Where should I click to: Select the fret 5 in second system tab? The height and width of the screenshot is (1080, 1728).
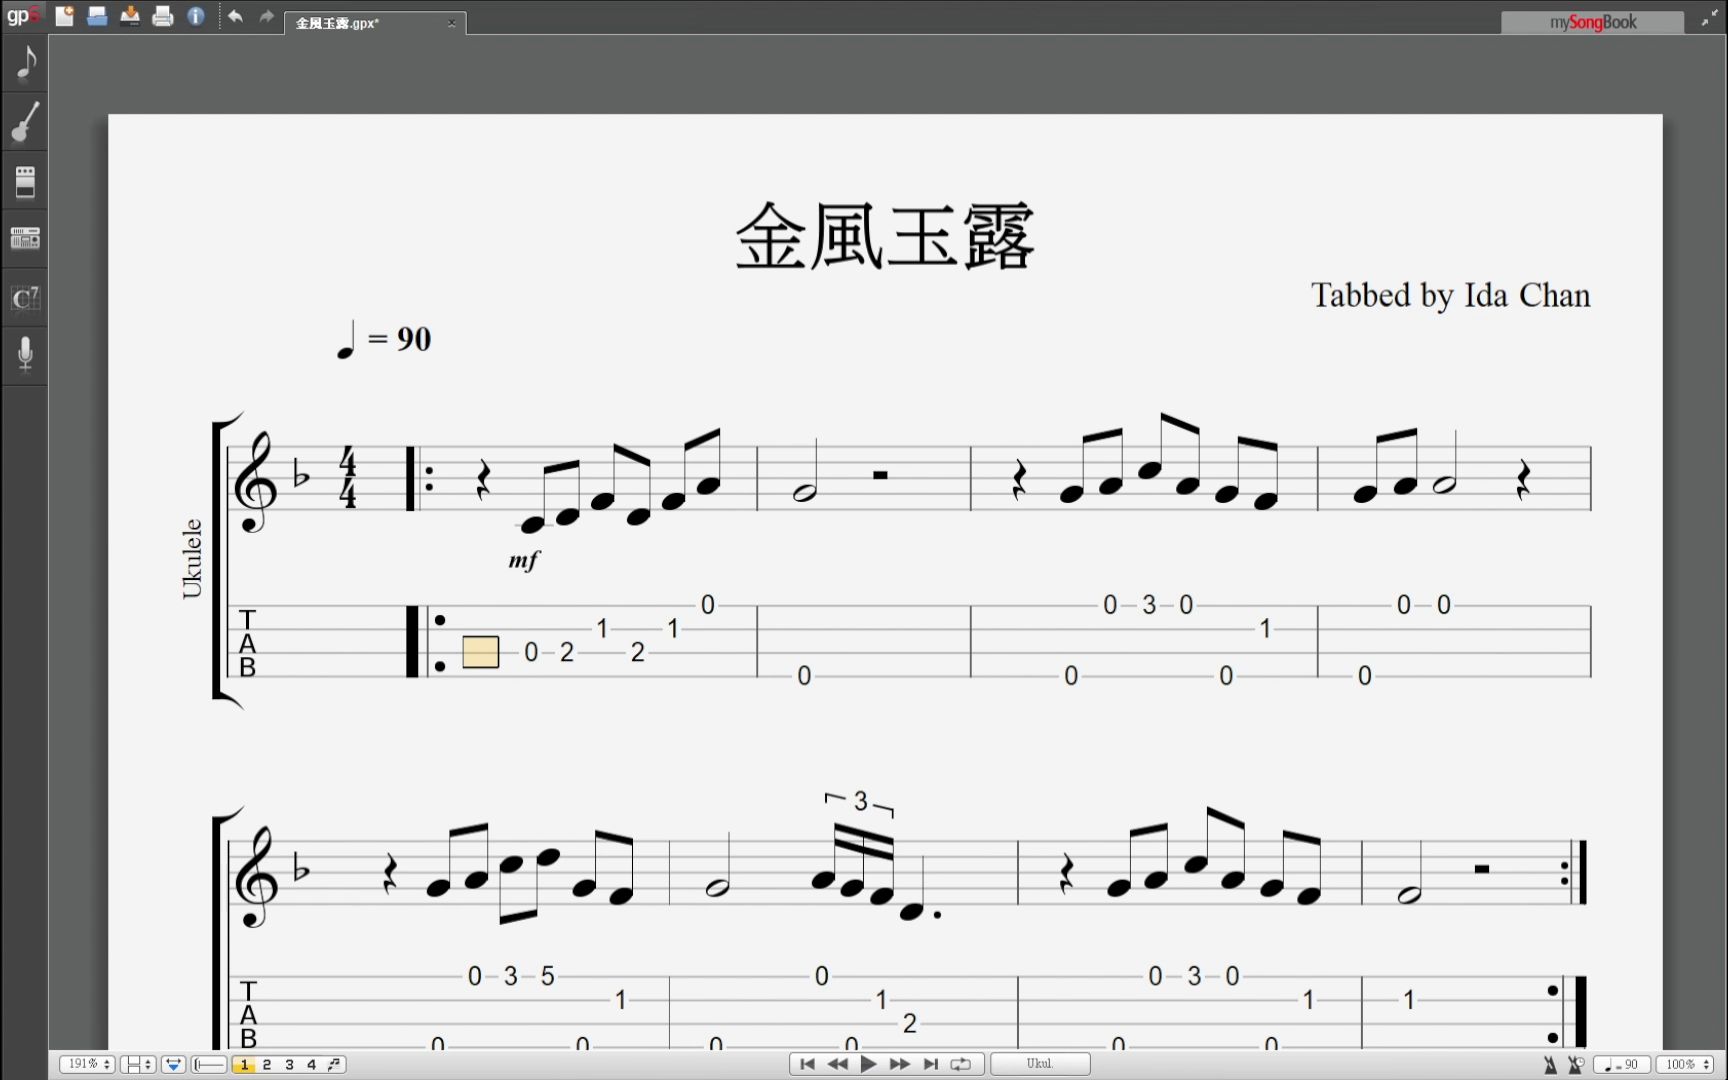click(x=547, y=976)
